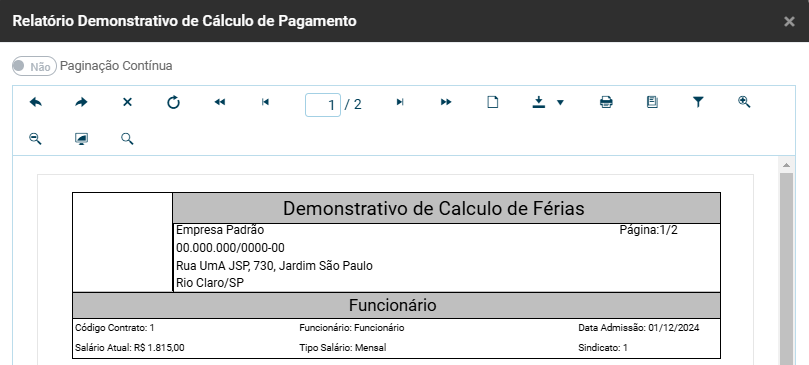Open the search magnifier icon

click(127, 139)
